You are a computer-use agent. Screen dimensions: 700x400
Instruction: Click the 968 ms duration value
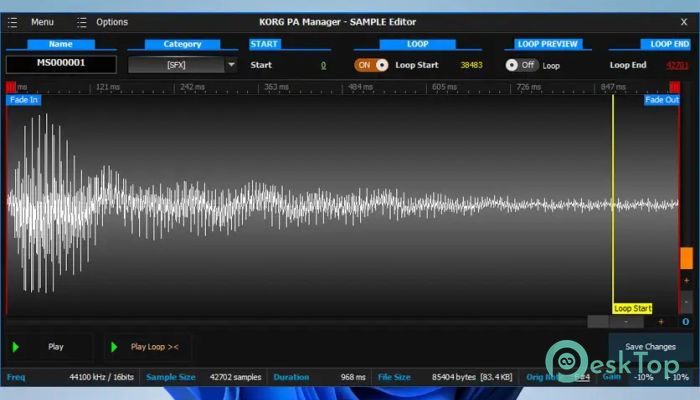click(x=353, y=377)
